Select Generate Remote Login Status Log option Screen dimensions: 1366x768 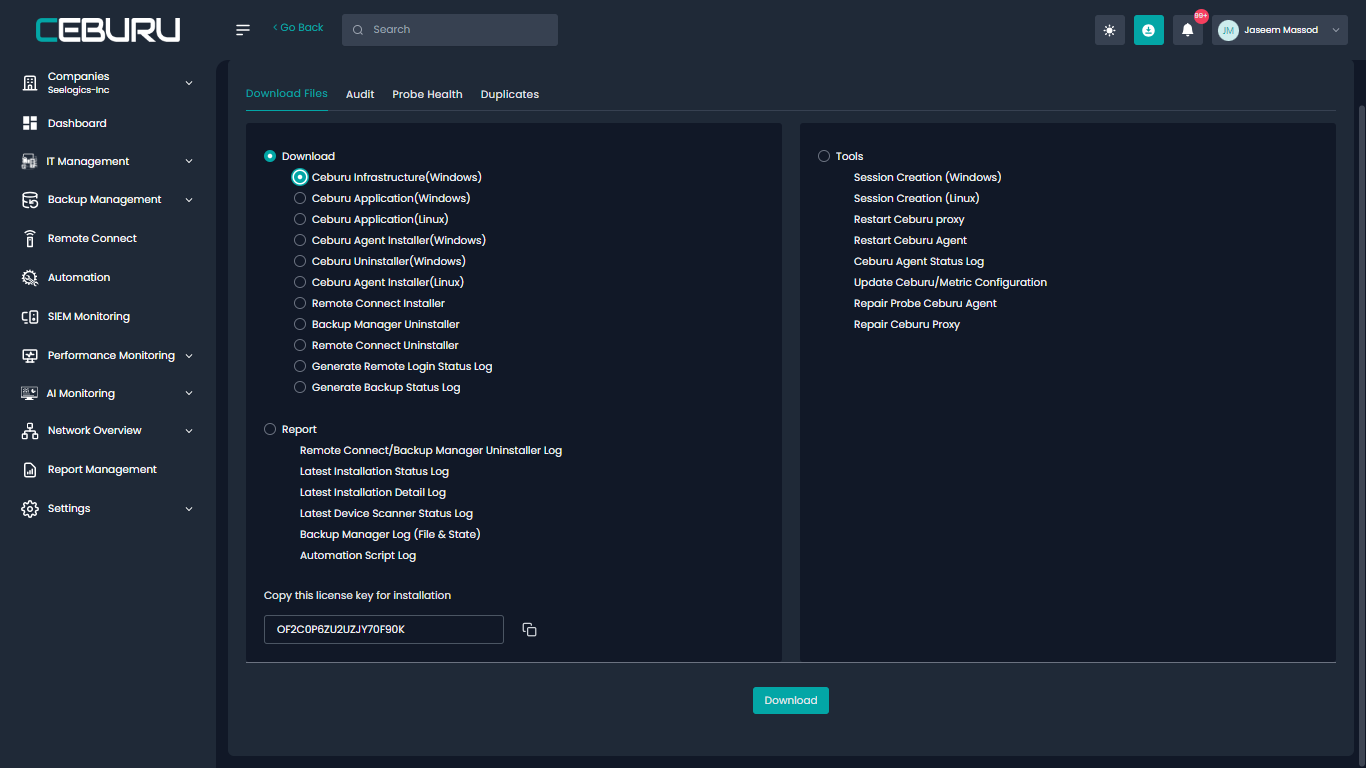click(300, 366)
